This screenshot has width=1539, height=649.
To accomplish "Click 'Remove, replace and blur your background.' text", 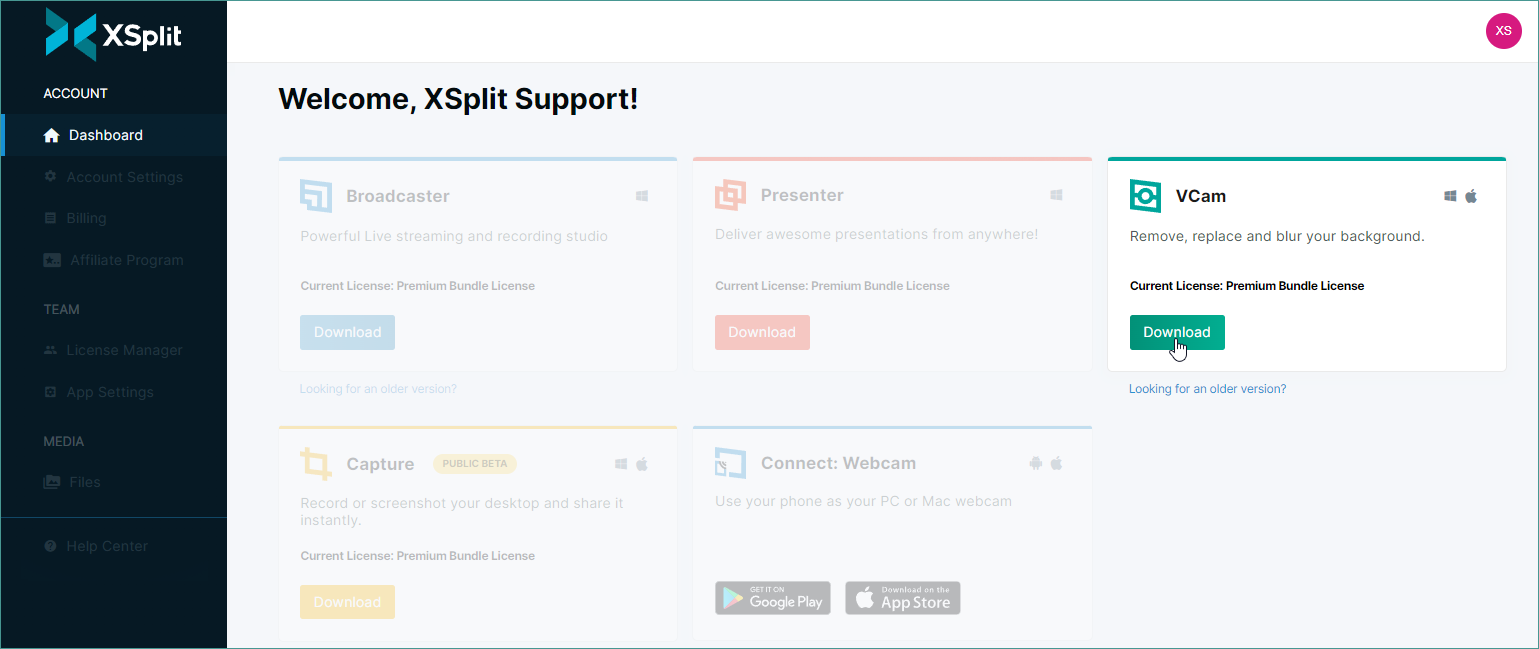I will 1277,237.
